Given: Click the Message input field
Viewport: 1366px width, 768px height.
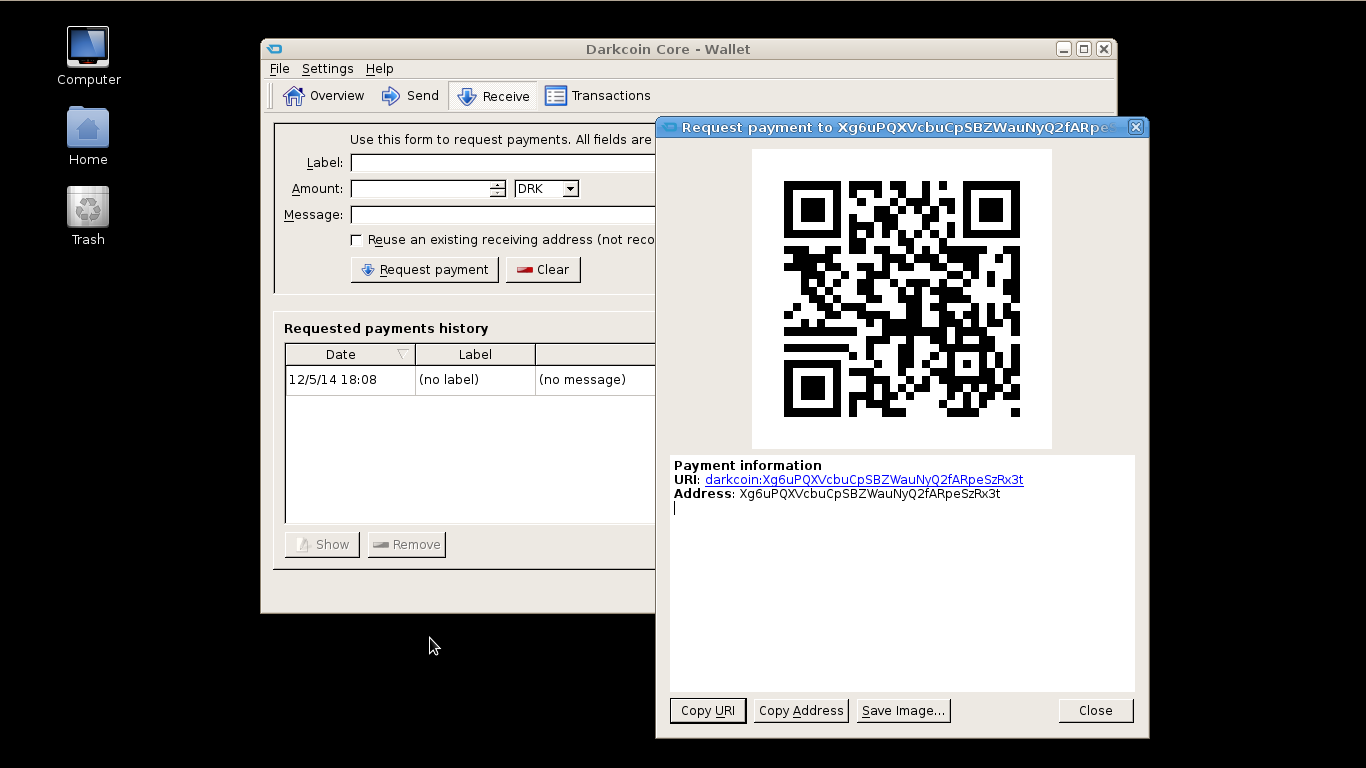Looking at the screenshot, I should (503, 215).
